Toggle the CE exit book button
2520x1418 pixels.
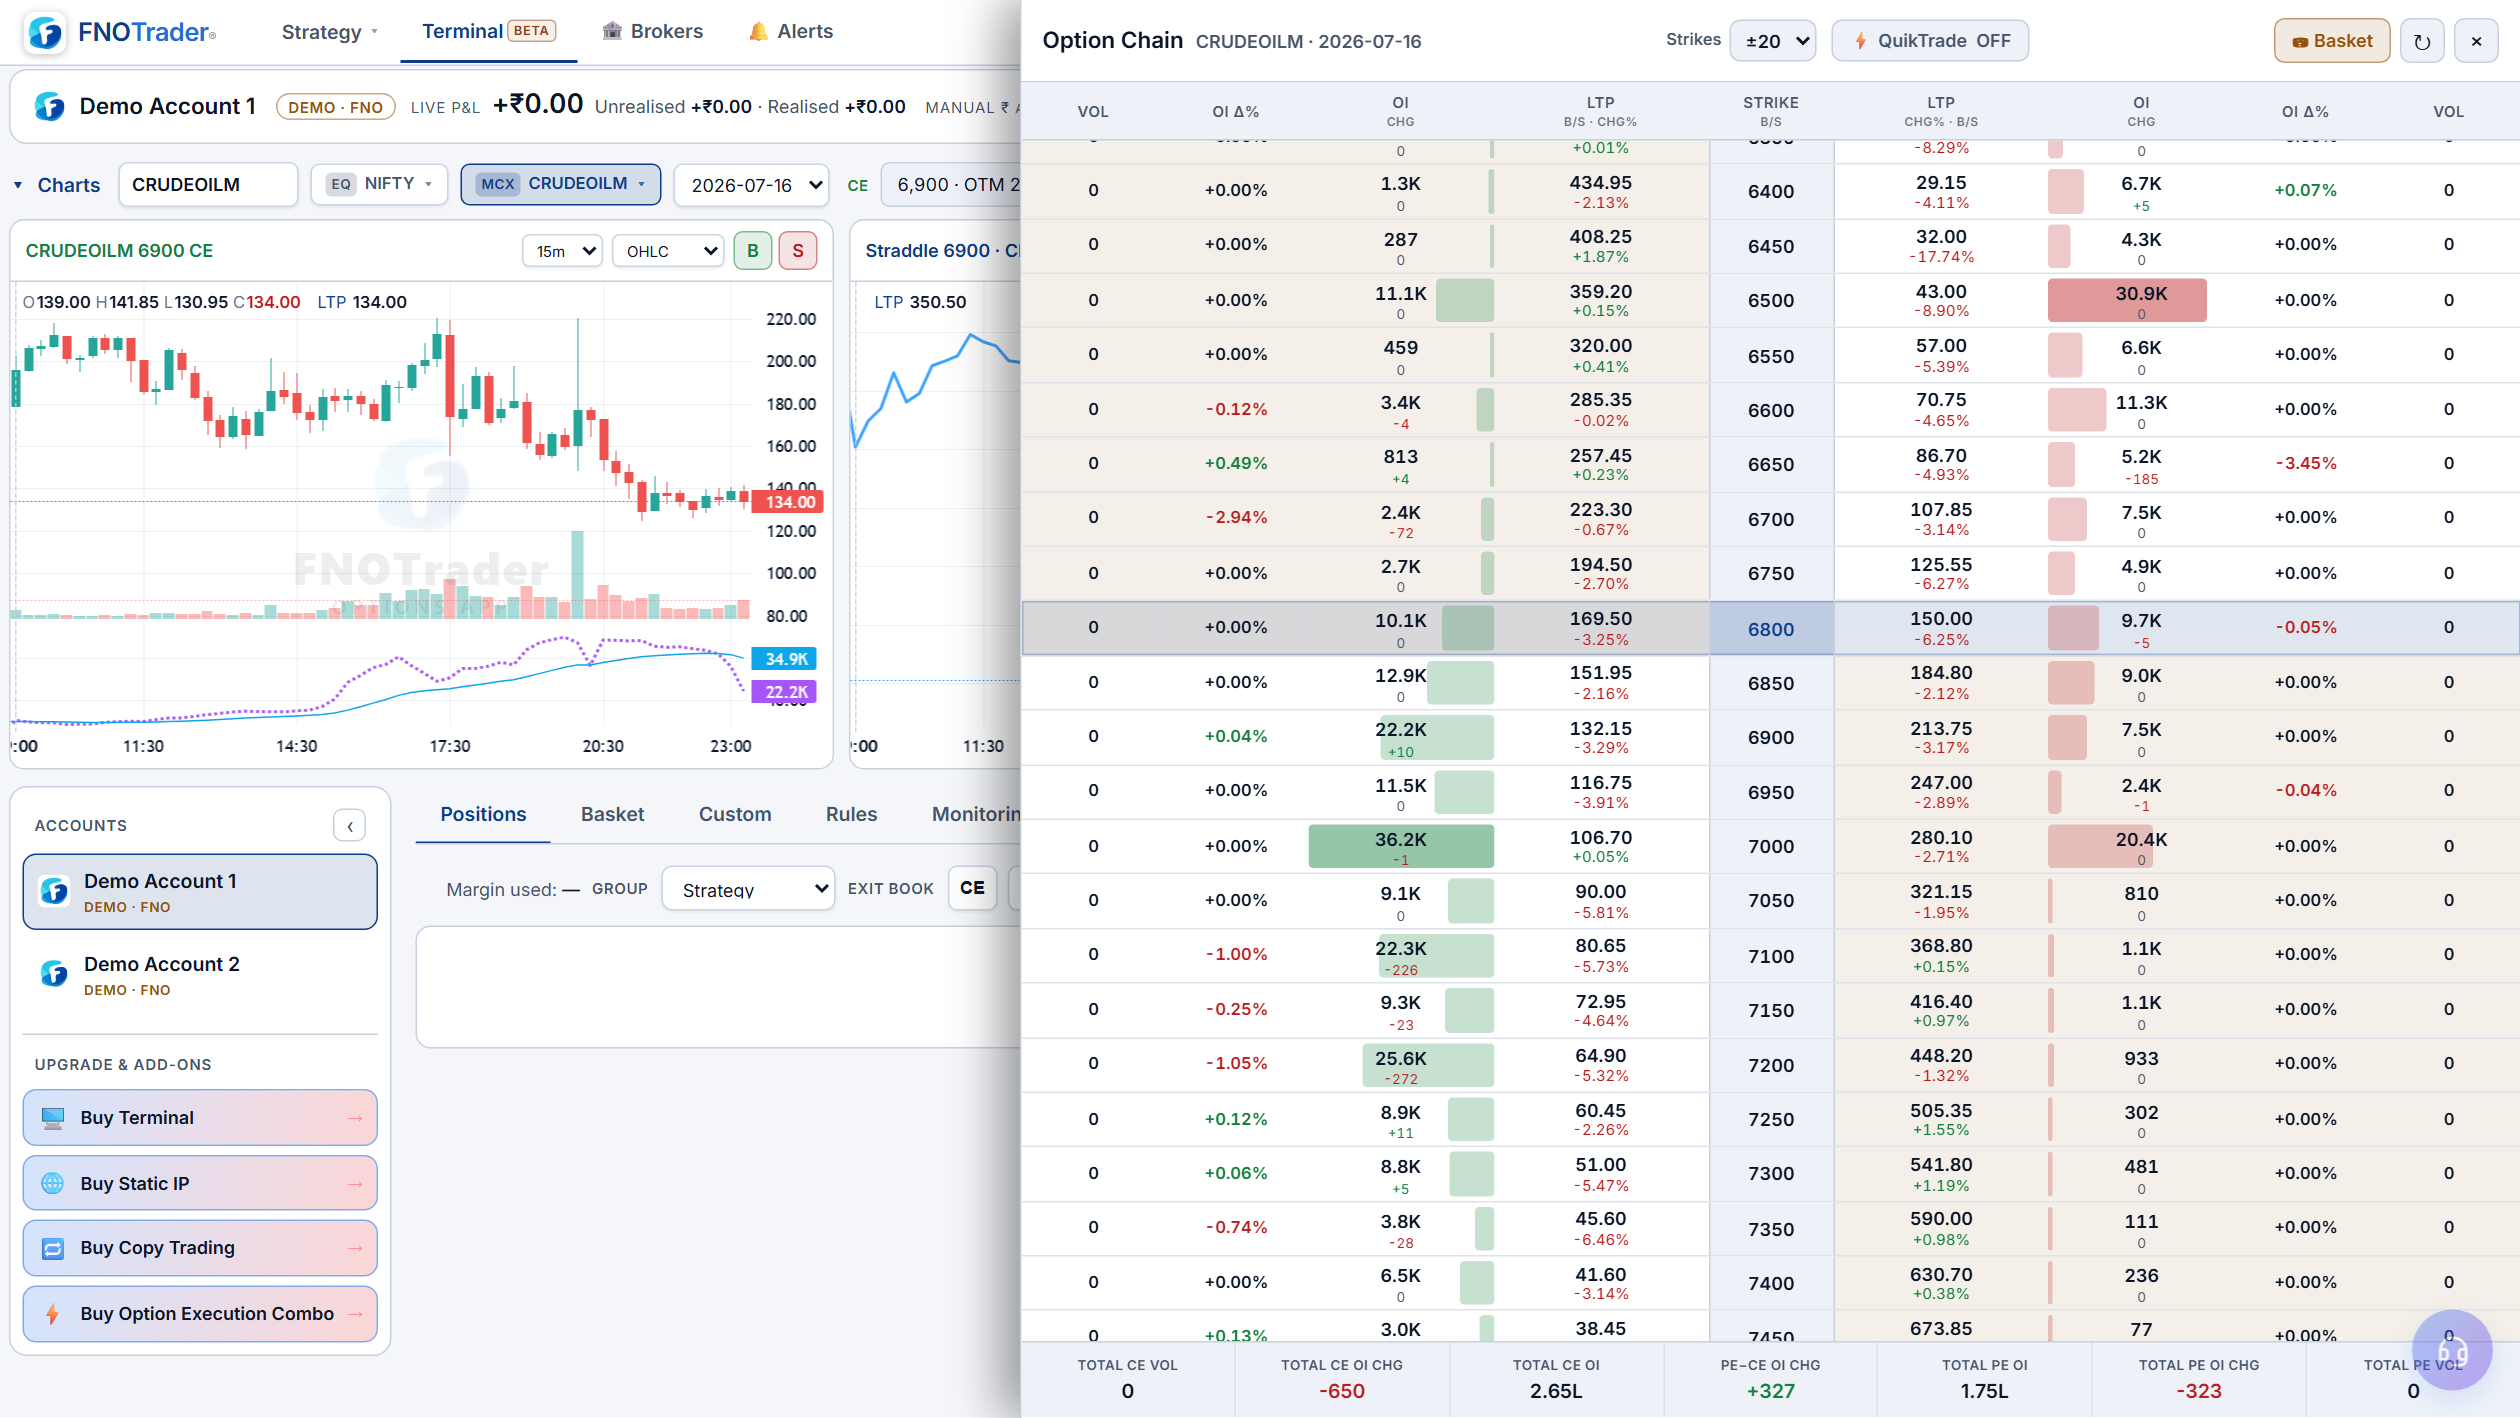point(972,888)
